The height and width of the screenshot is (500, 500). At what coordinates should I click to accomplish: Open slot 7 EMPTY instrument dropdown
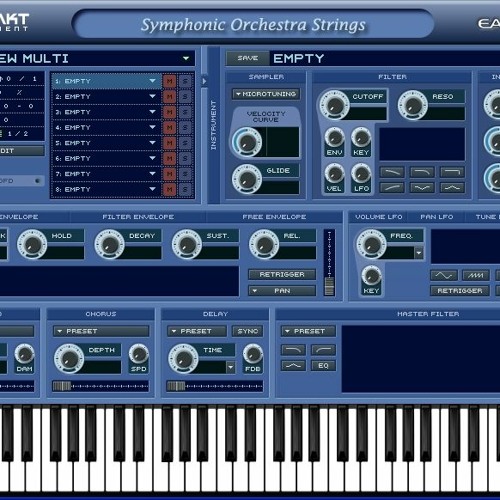tap(152, 174)
